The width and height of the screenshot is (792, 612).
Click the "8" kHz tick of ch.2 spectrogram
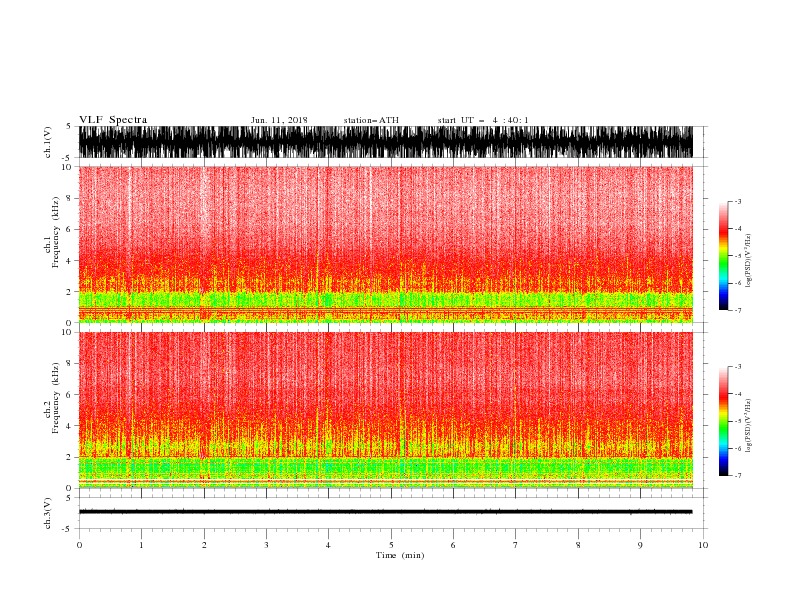[x=69, y=364]
